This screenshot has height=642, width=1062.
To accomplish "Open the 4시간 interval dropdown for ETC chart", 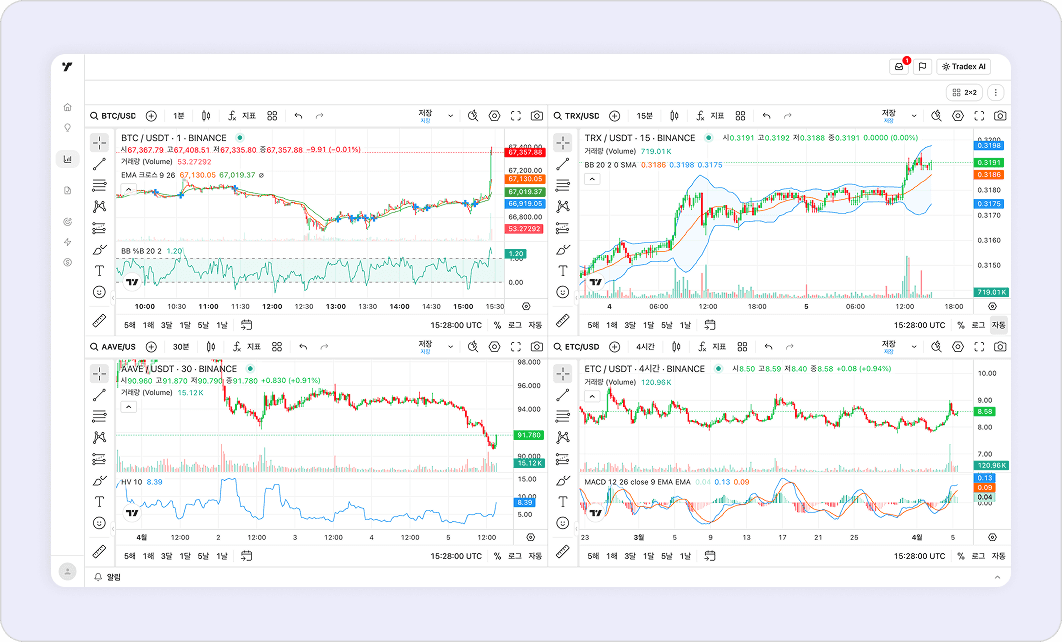I will click(645, 347).
